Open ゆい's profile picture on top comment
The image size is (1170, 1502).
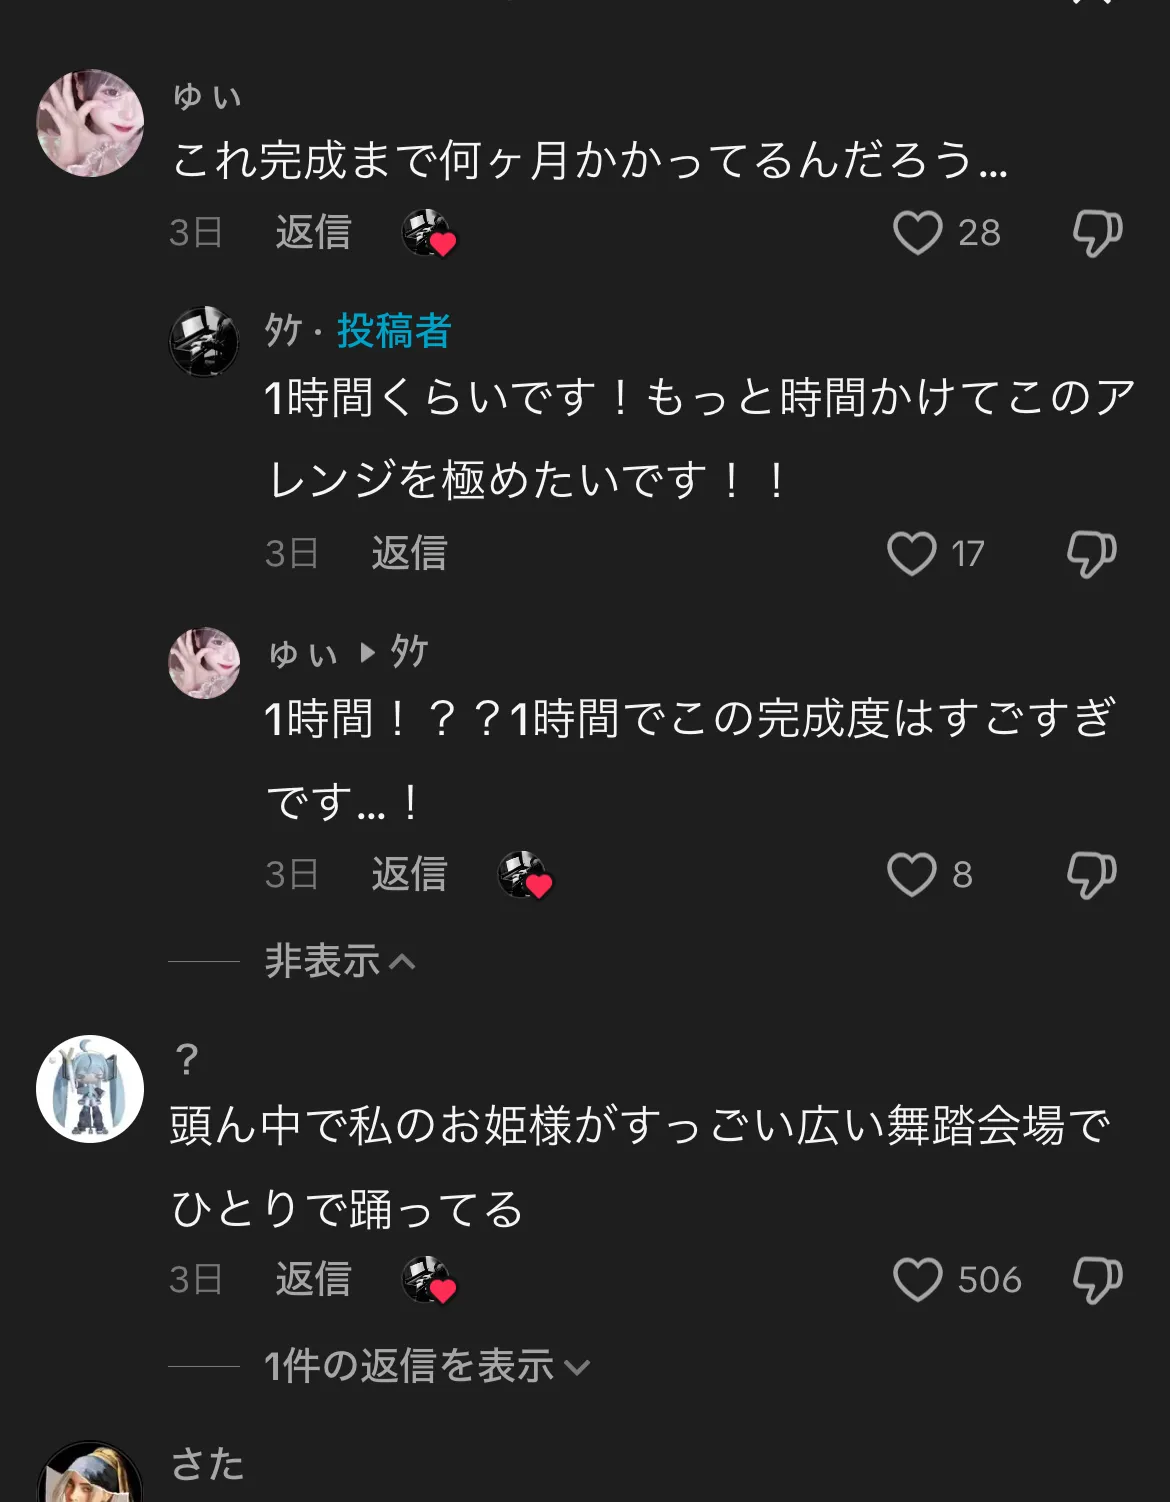(x=90, y=123)
